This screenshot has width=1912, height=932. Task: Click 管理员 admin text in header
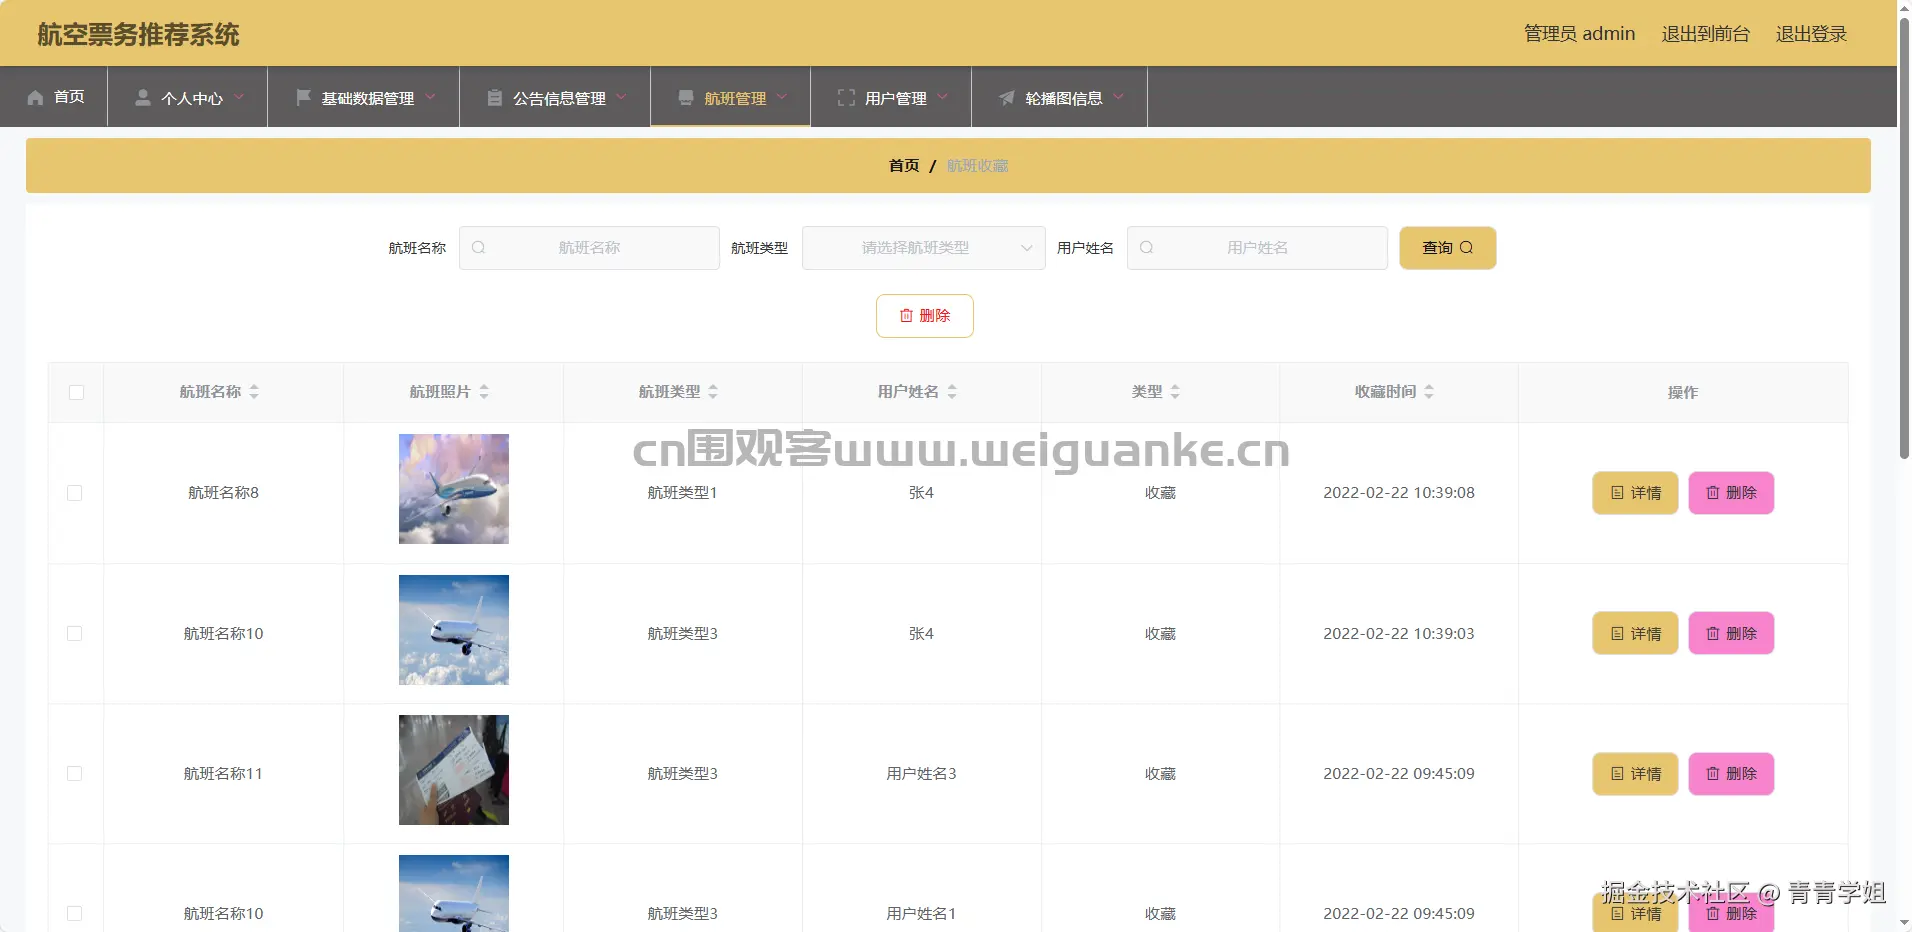pos(1579,34)
